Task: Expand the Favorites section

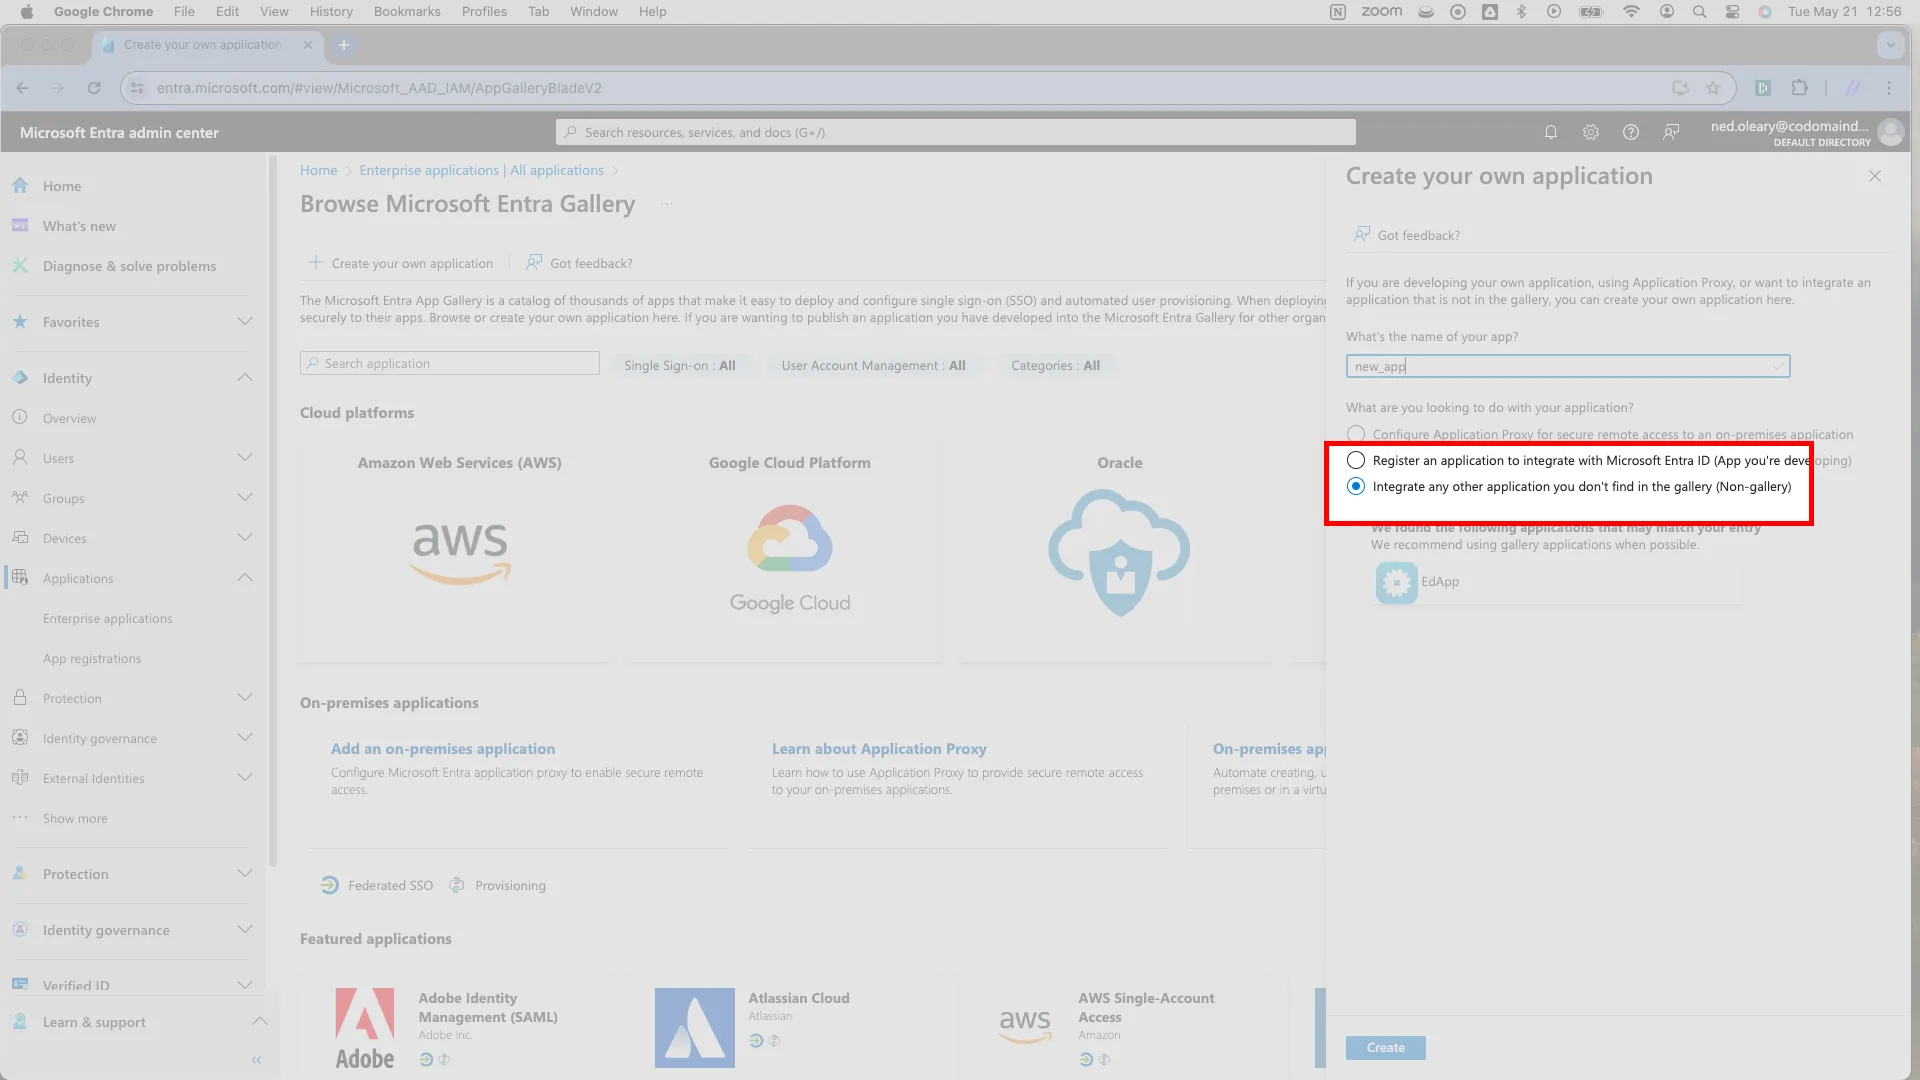Action: click(x=245, y=322)
